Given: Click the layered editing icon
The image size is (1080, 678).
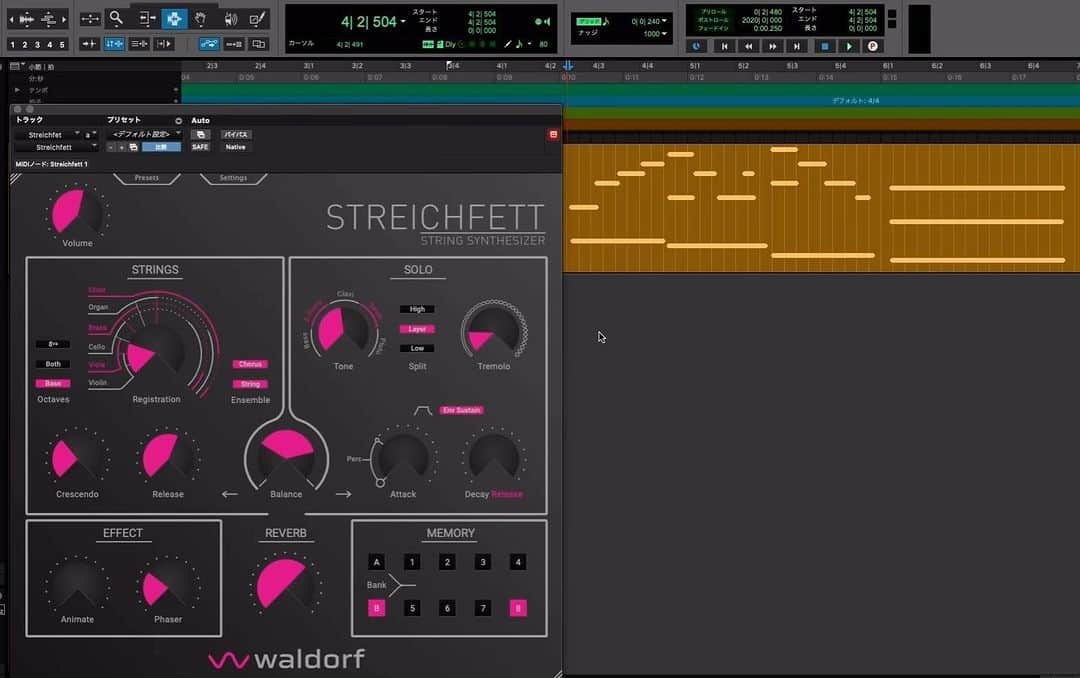Looking at the screenshot, I should tap(258, 44).
